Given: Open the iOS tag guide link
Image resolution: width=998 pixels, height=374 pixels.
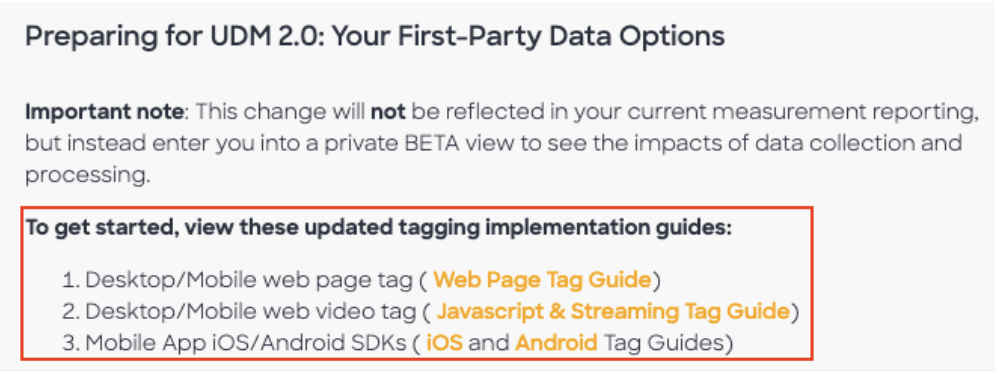Looking at the screenshot, I should click(444, 343).
